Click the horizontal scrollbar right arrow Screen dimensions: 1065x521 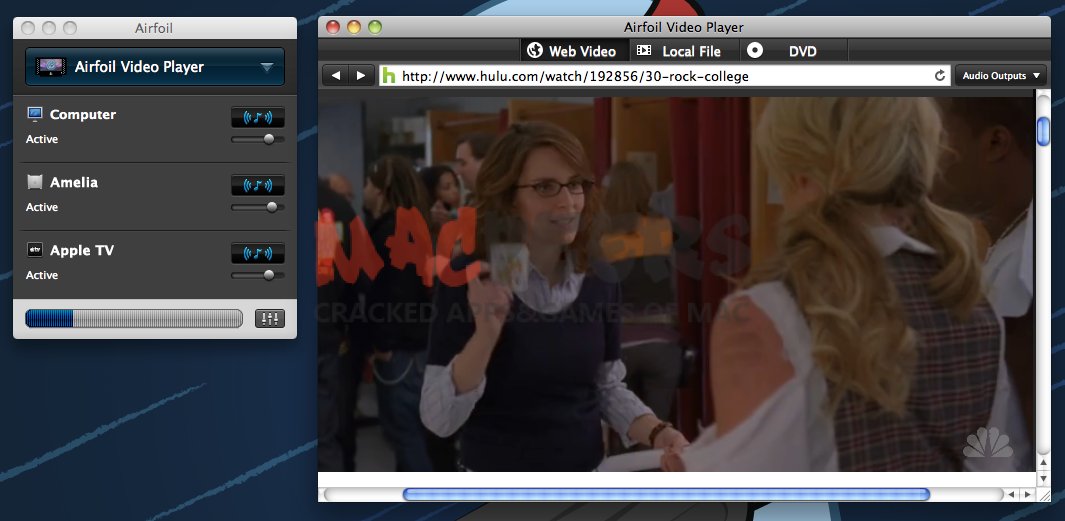(x=1028, y=495)
